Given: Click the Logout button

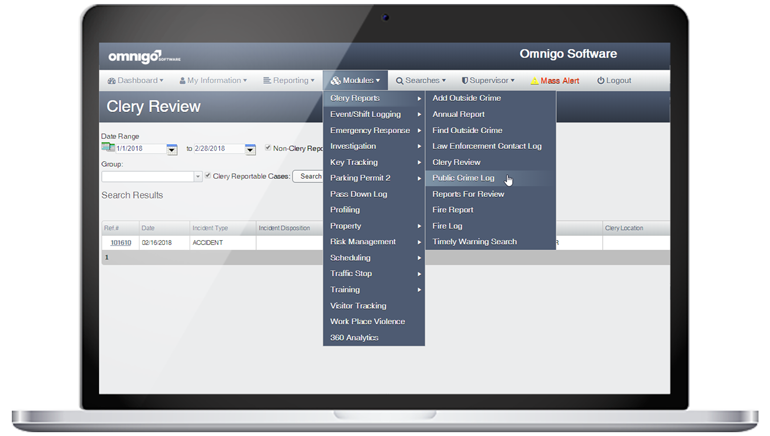Looking at the screenshot, I should pyautogui.click(x=614, y=81).
